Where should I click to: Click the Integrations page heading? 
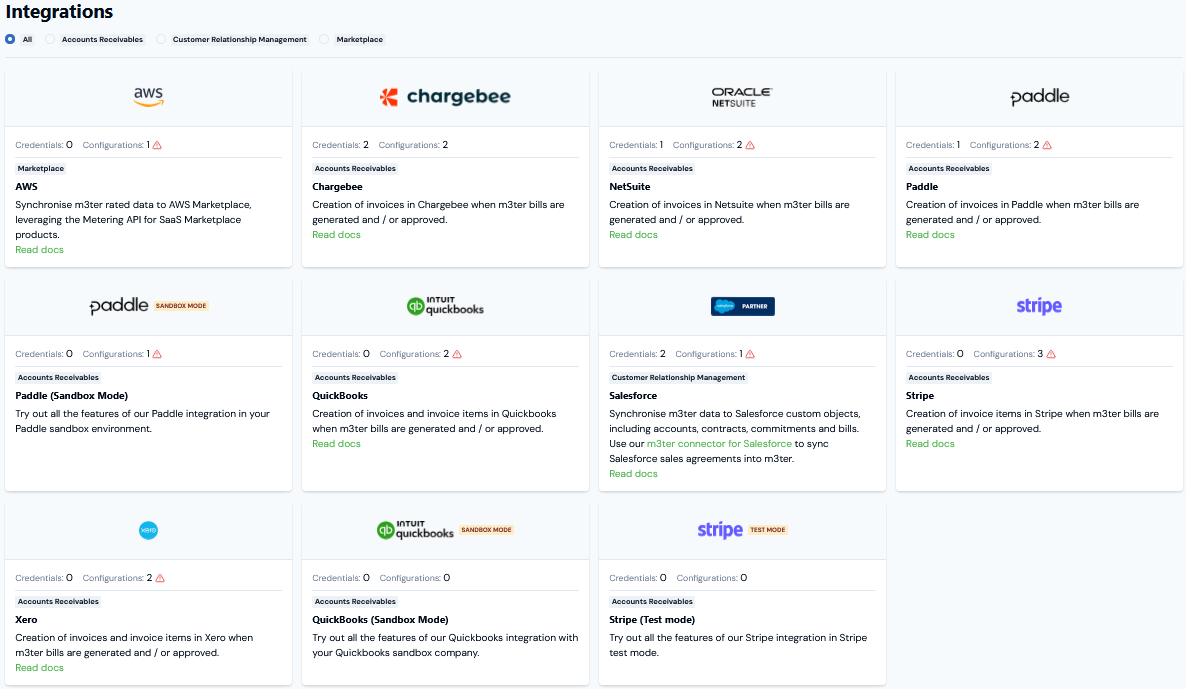pos(59,12)
